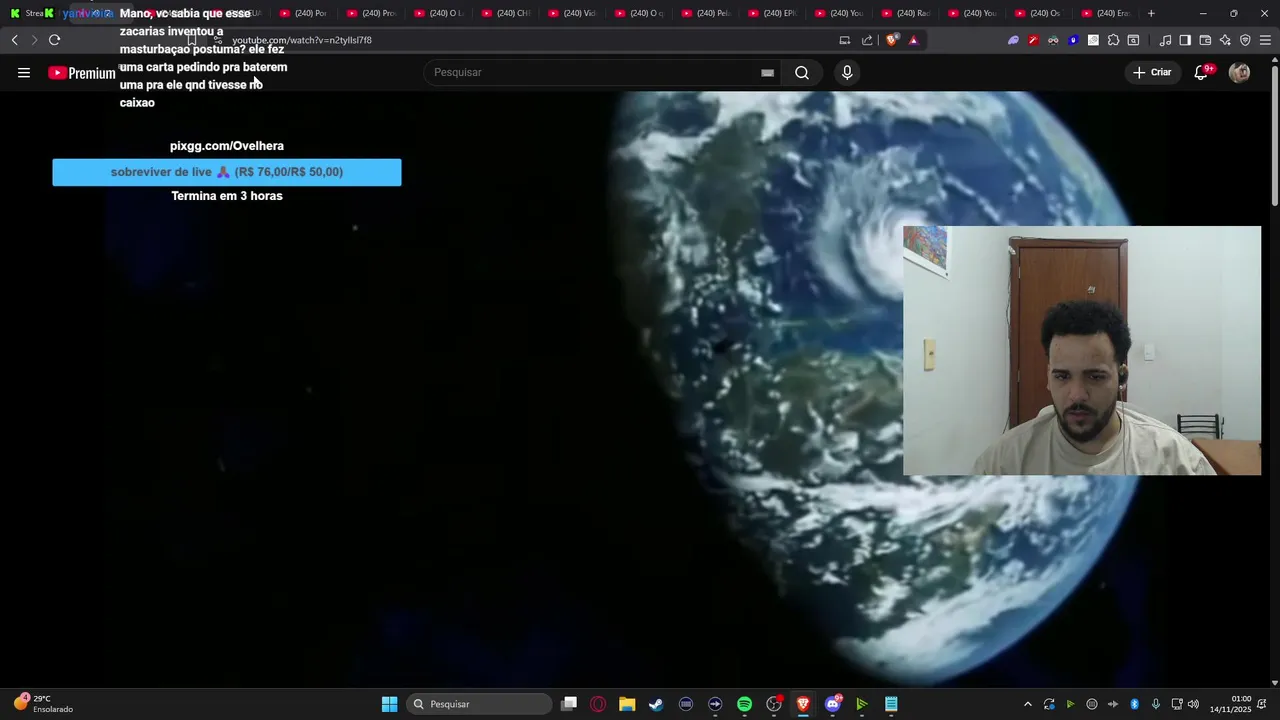
Task: Open OBS Studio from the taskbar
Action: coord(773,704)
